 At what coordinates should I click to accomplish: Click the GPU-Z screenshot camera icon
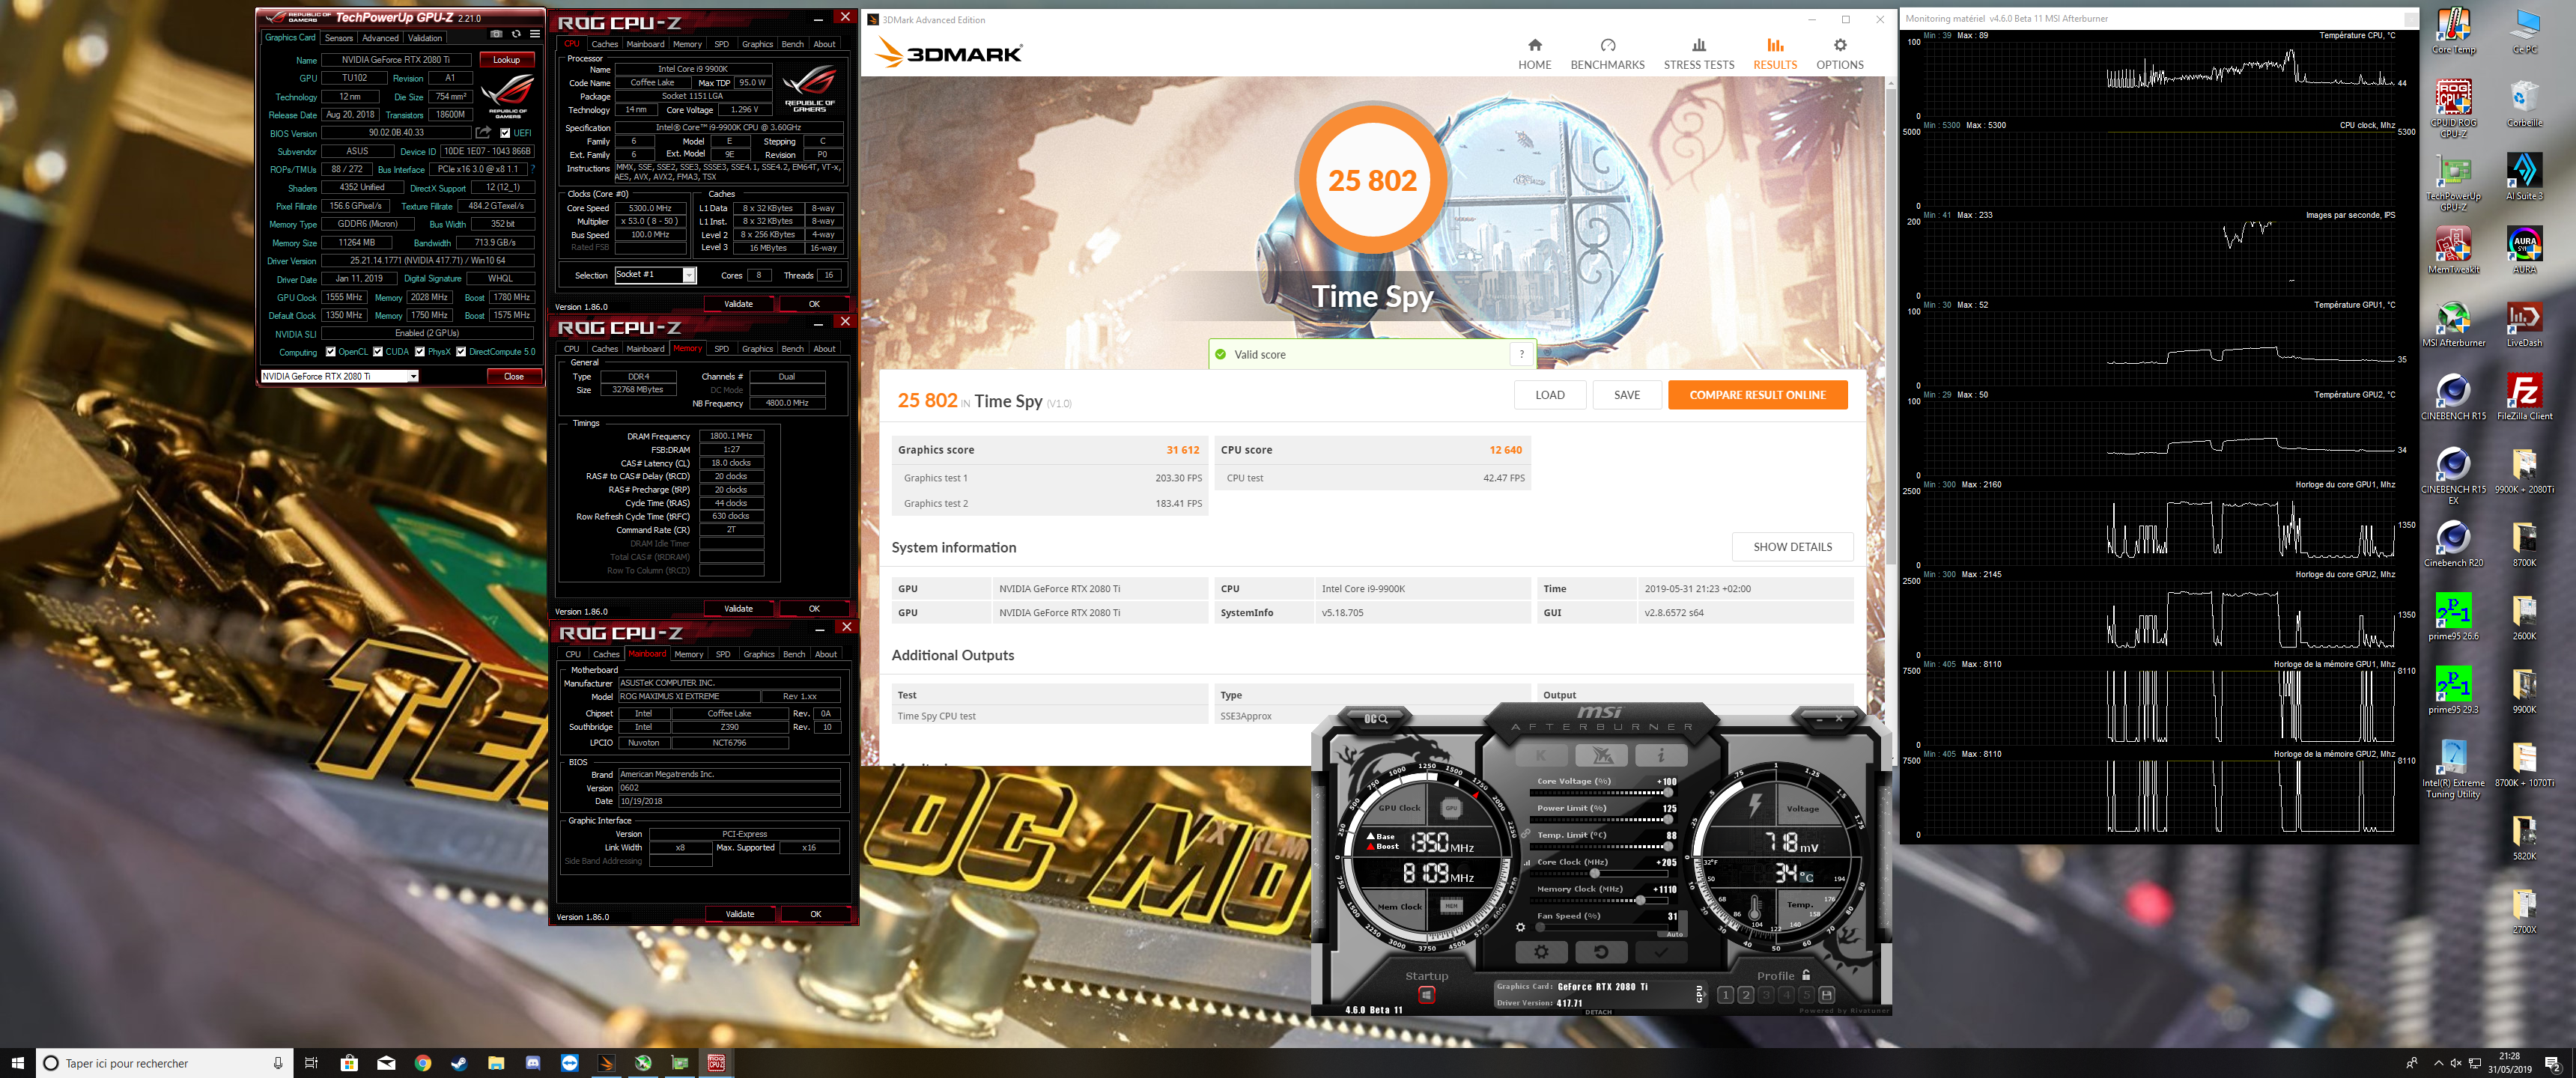coord(496,34)
